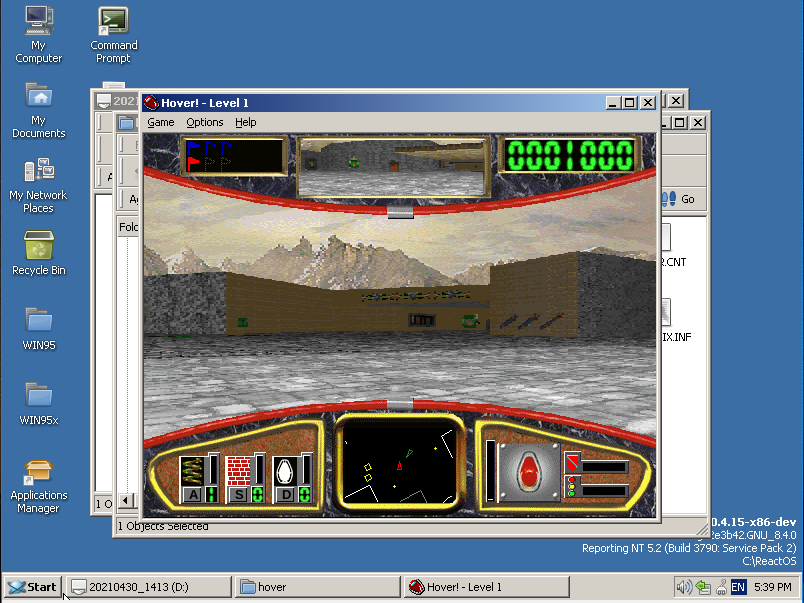Maximize the Hover! window

[629, 103]
